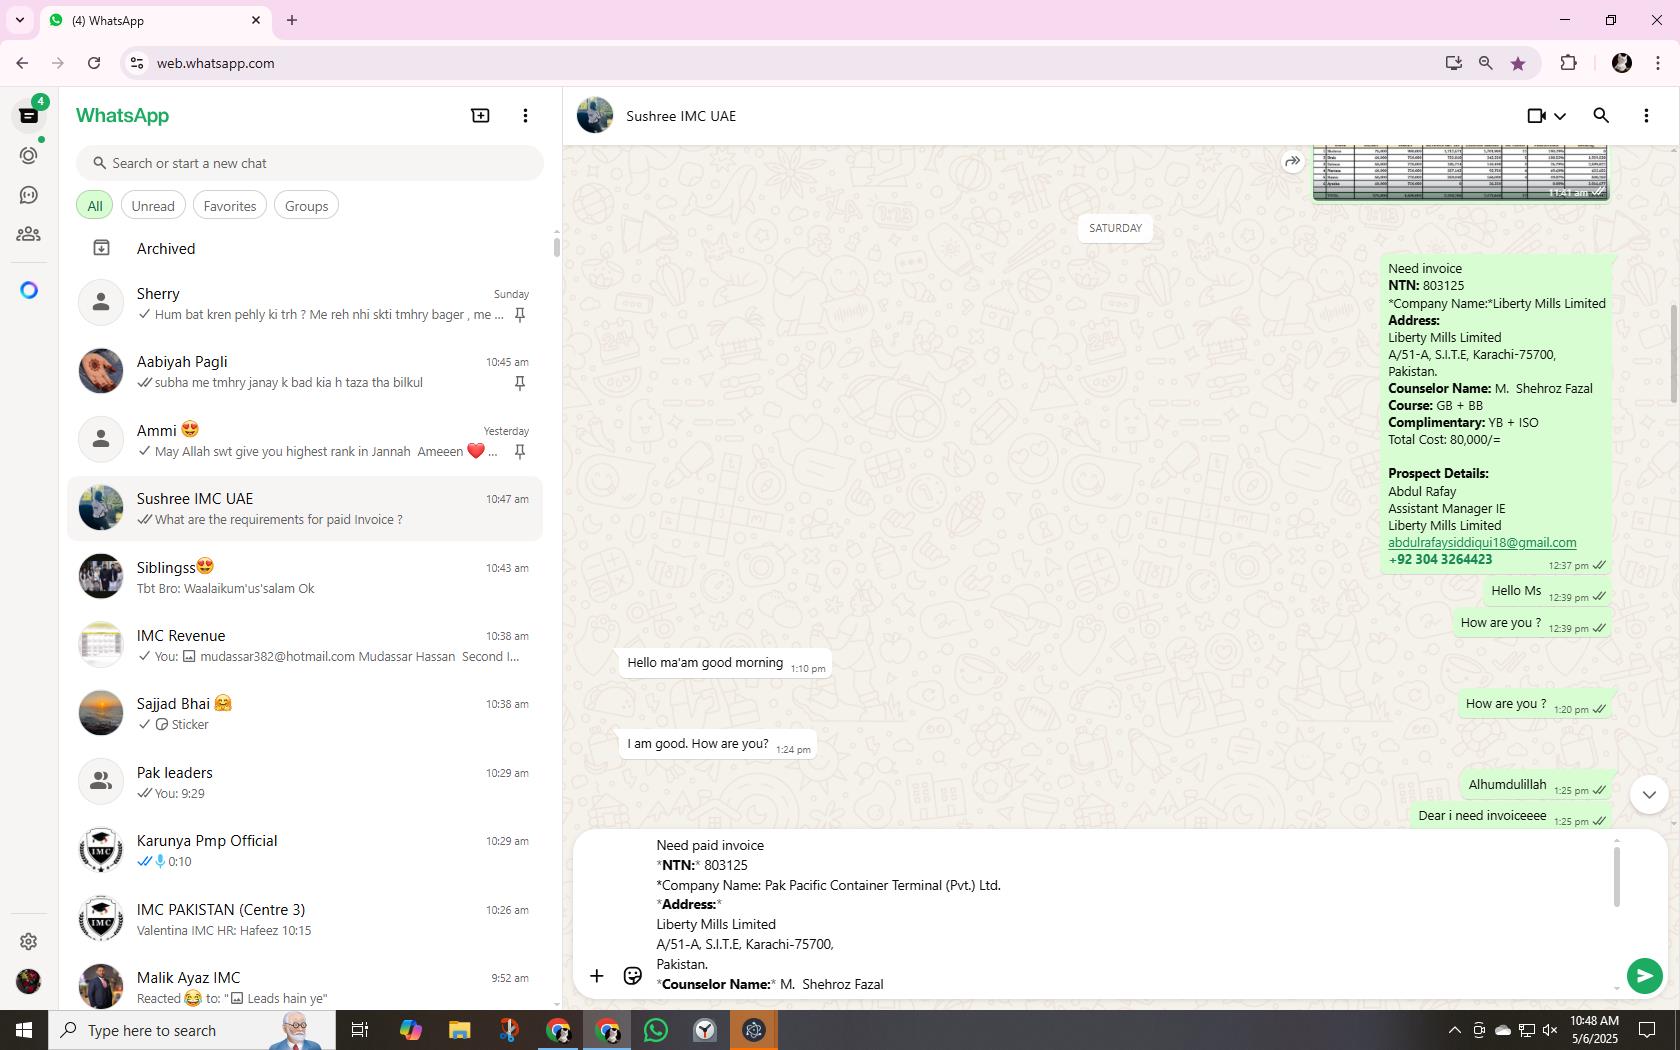The image size is (1680, 1050).
Task: Open the Archived chats row
Action: (x=305, y=249)
